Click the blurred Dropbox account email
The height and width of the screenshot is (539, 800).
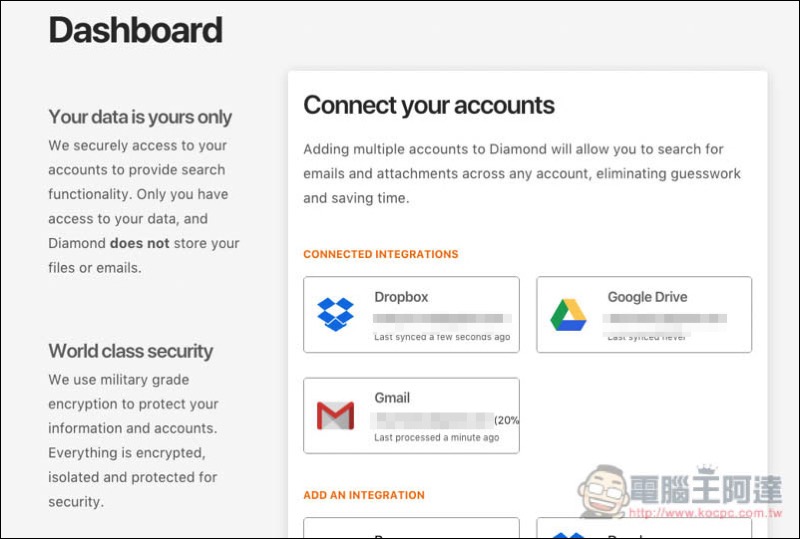442,318
